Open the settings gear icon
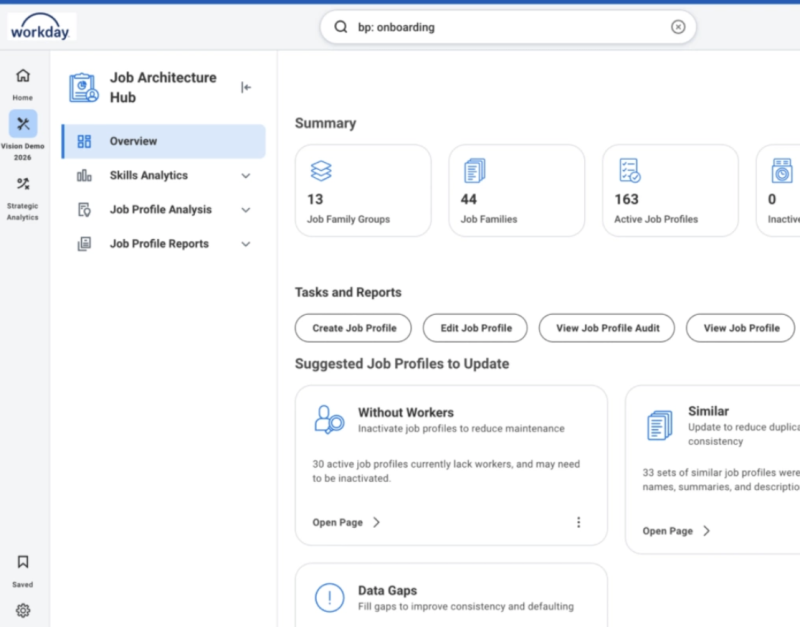 (22, 610)
